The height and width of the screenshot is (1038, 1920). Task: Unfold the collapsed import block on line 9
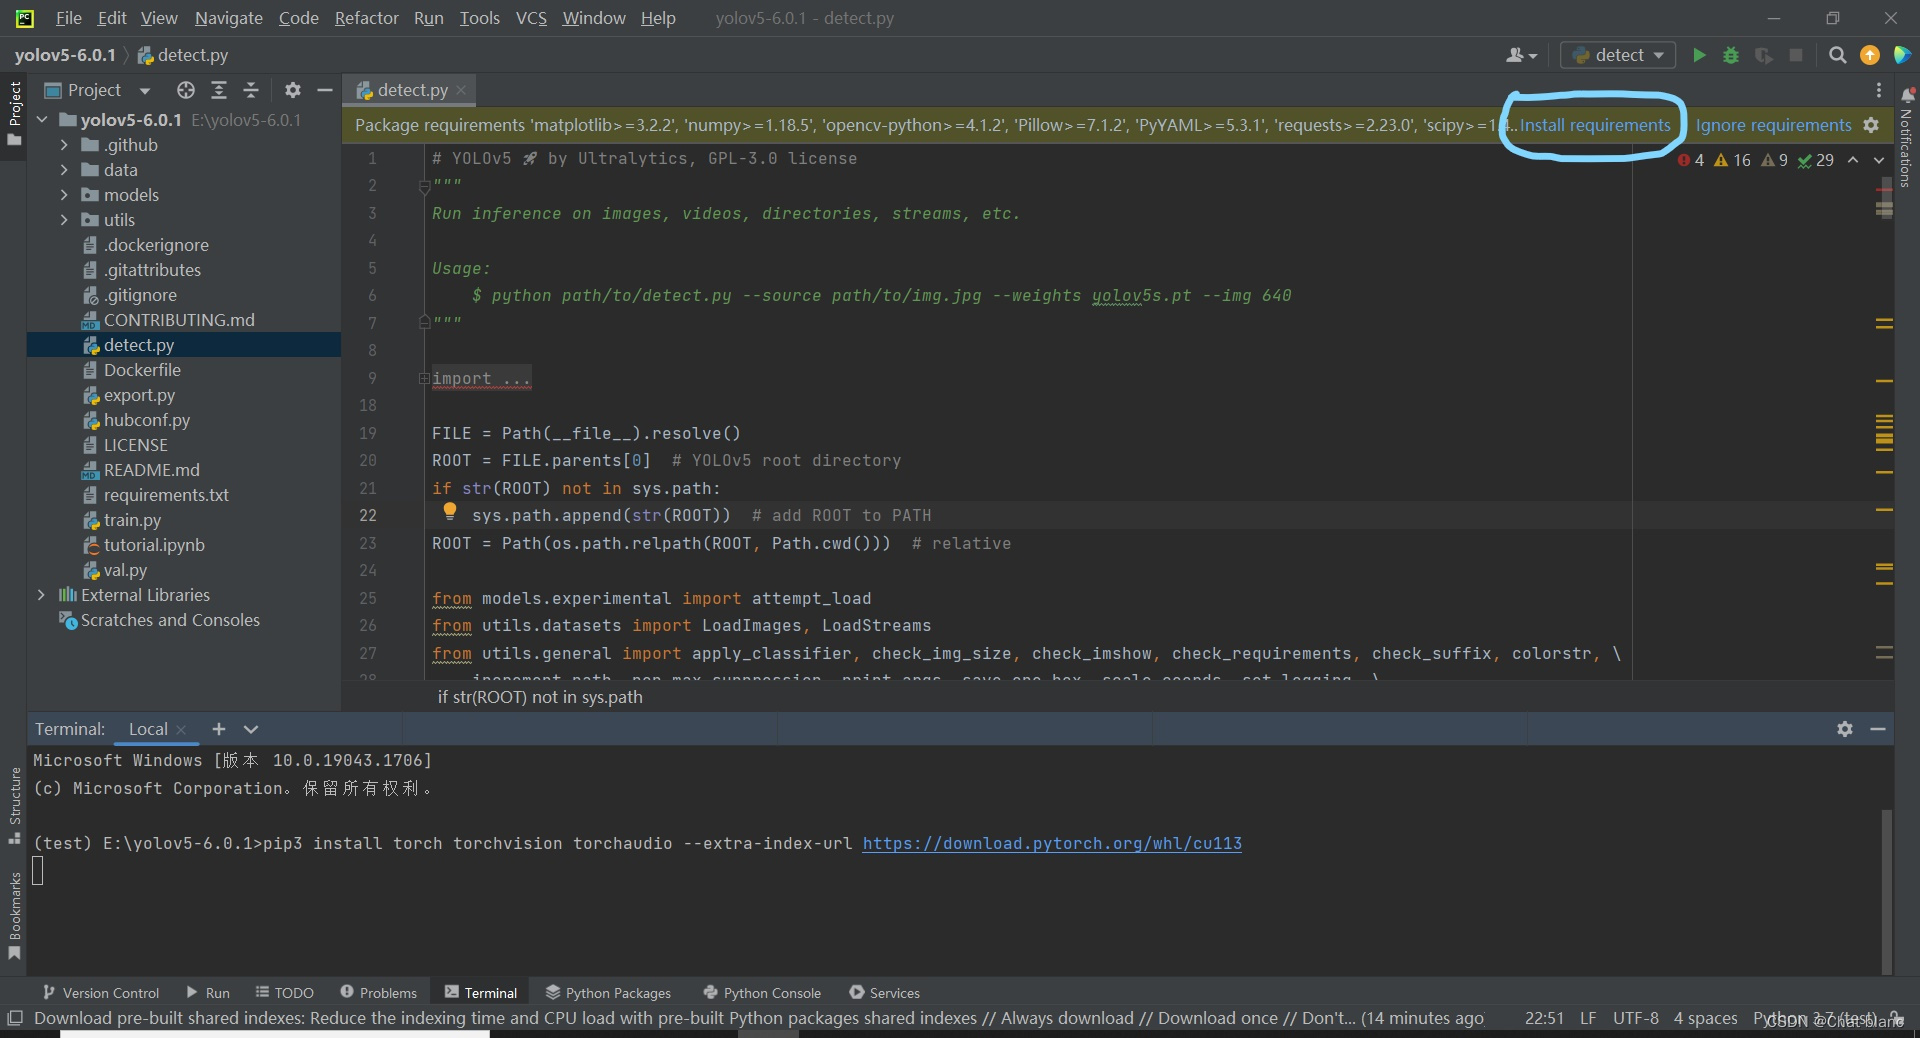pos(424,378)
